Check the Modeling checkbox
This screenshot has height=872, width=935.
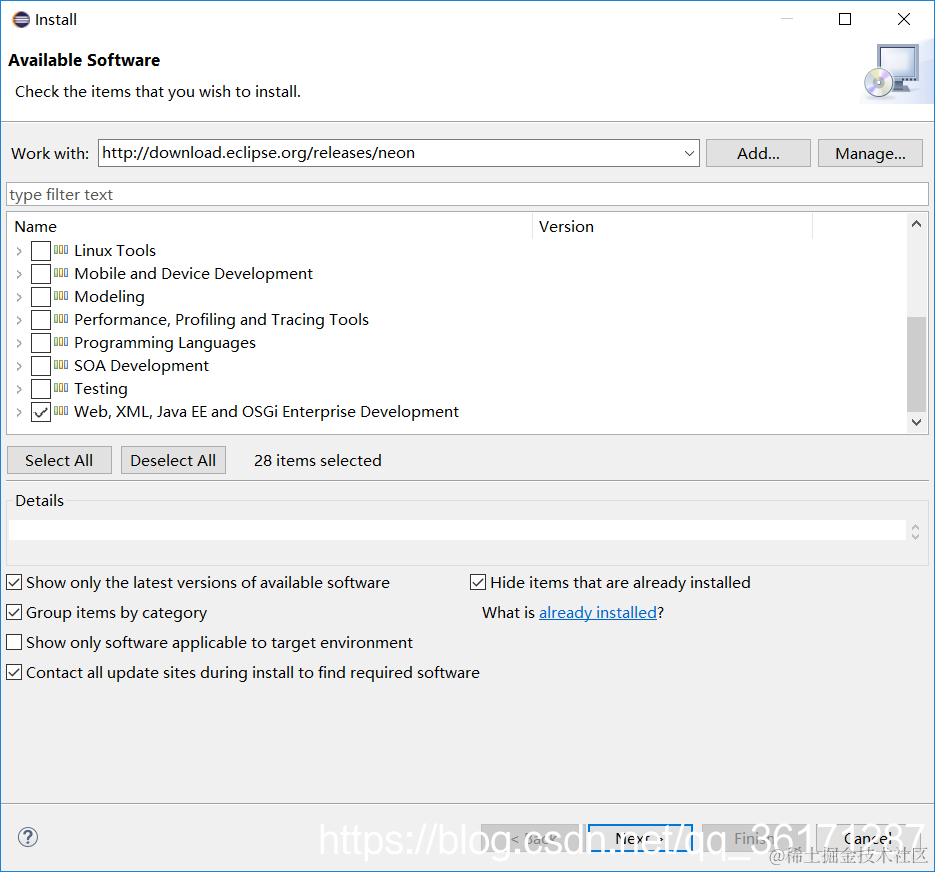(x=41, y=296)
